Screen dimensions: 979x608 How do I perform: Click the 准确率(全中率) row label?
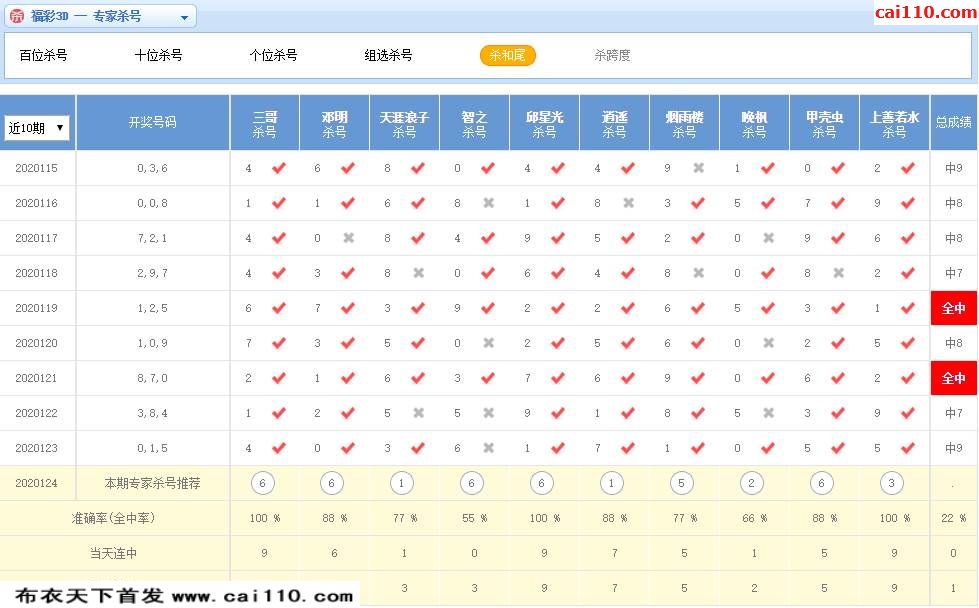[x=114, y=518]
